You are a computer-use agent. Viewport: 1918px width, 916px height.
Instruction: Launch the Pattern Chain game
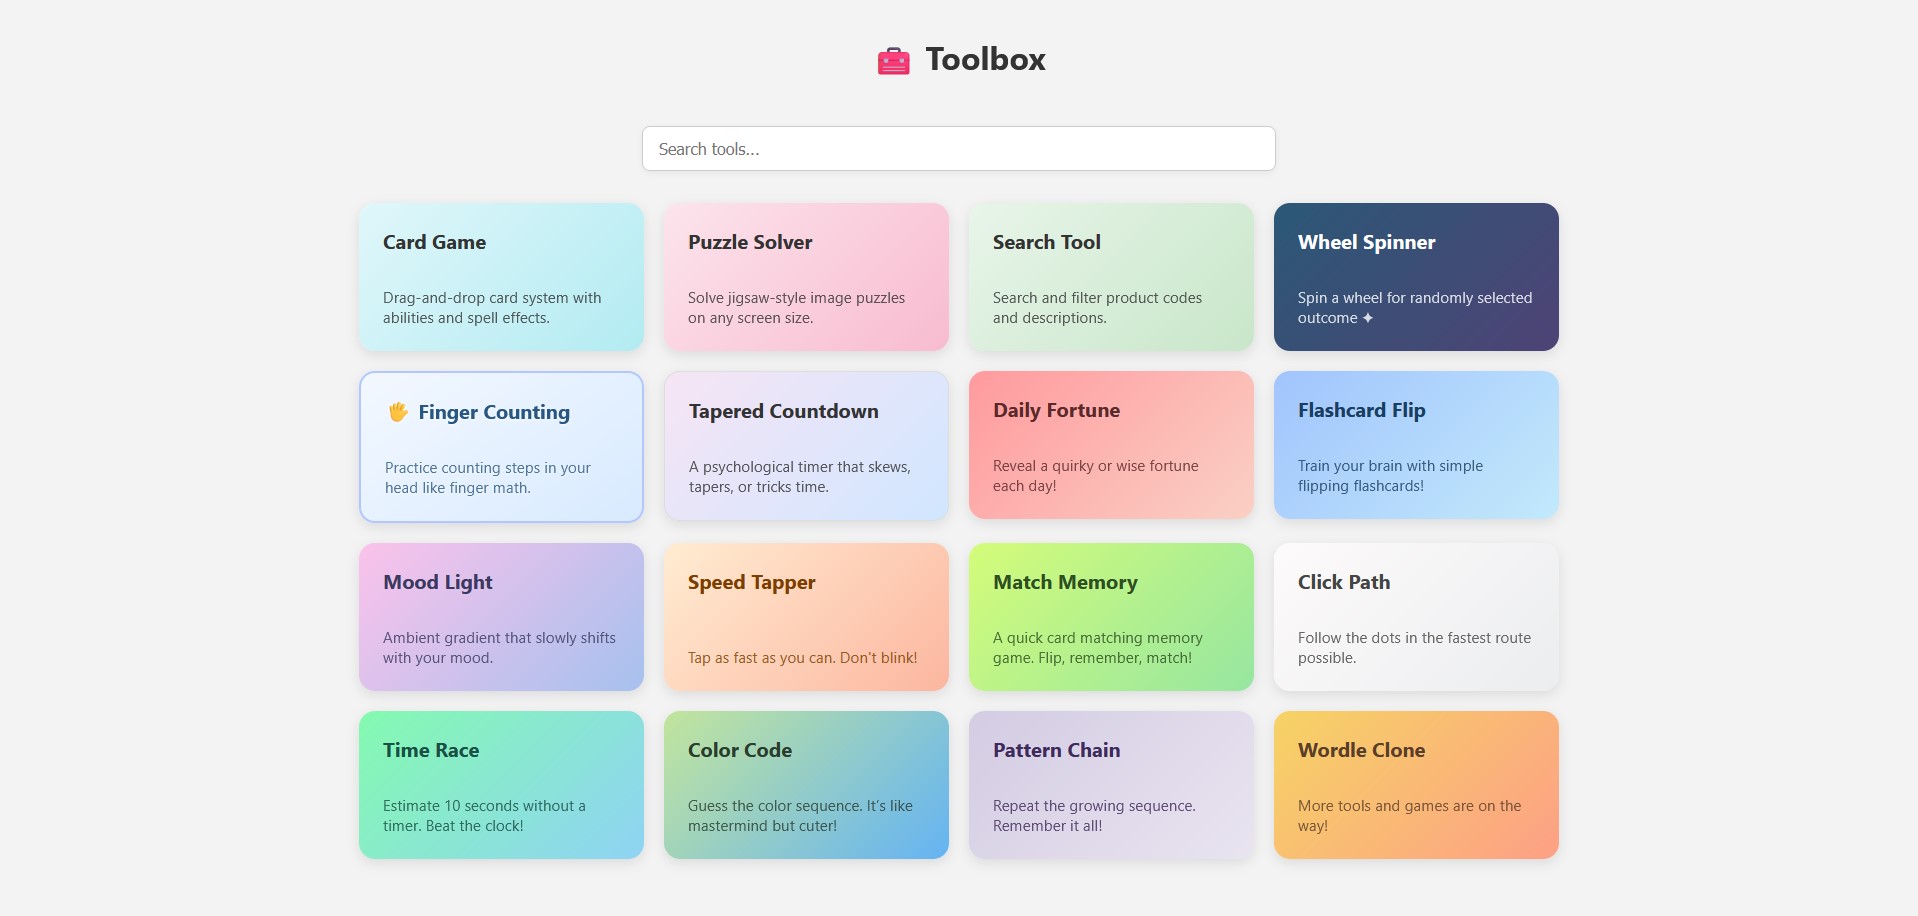[x=1111, y=785]
